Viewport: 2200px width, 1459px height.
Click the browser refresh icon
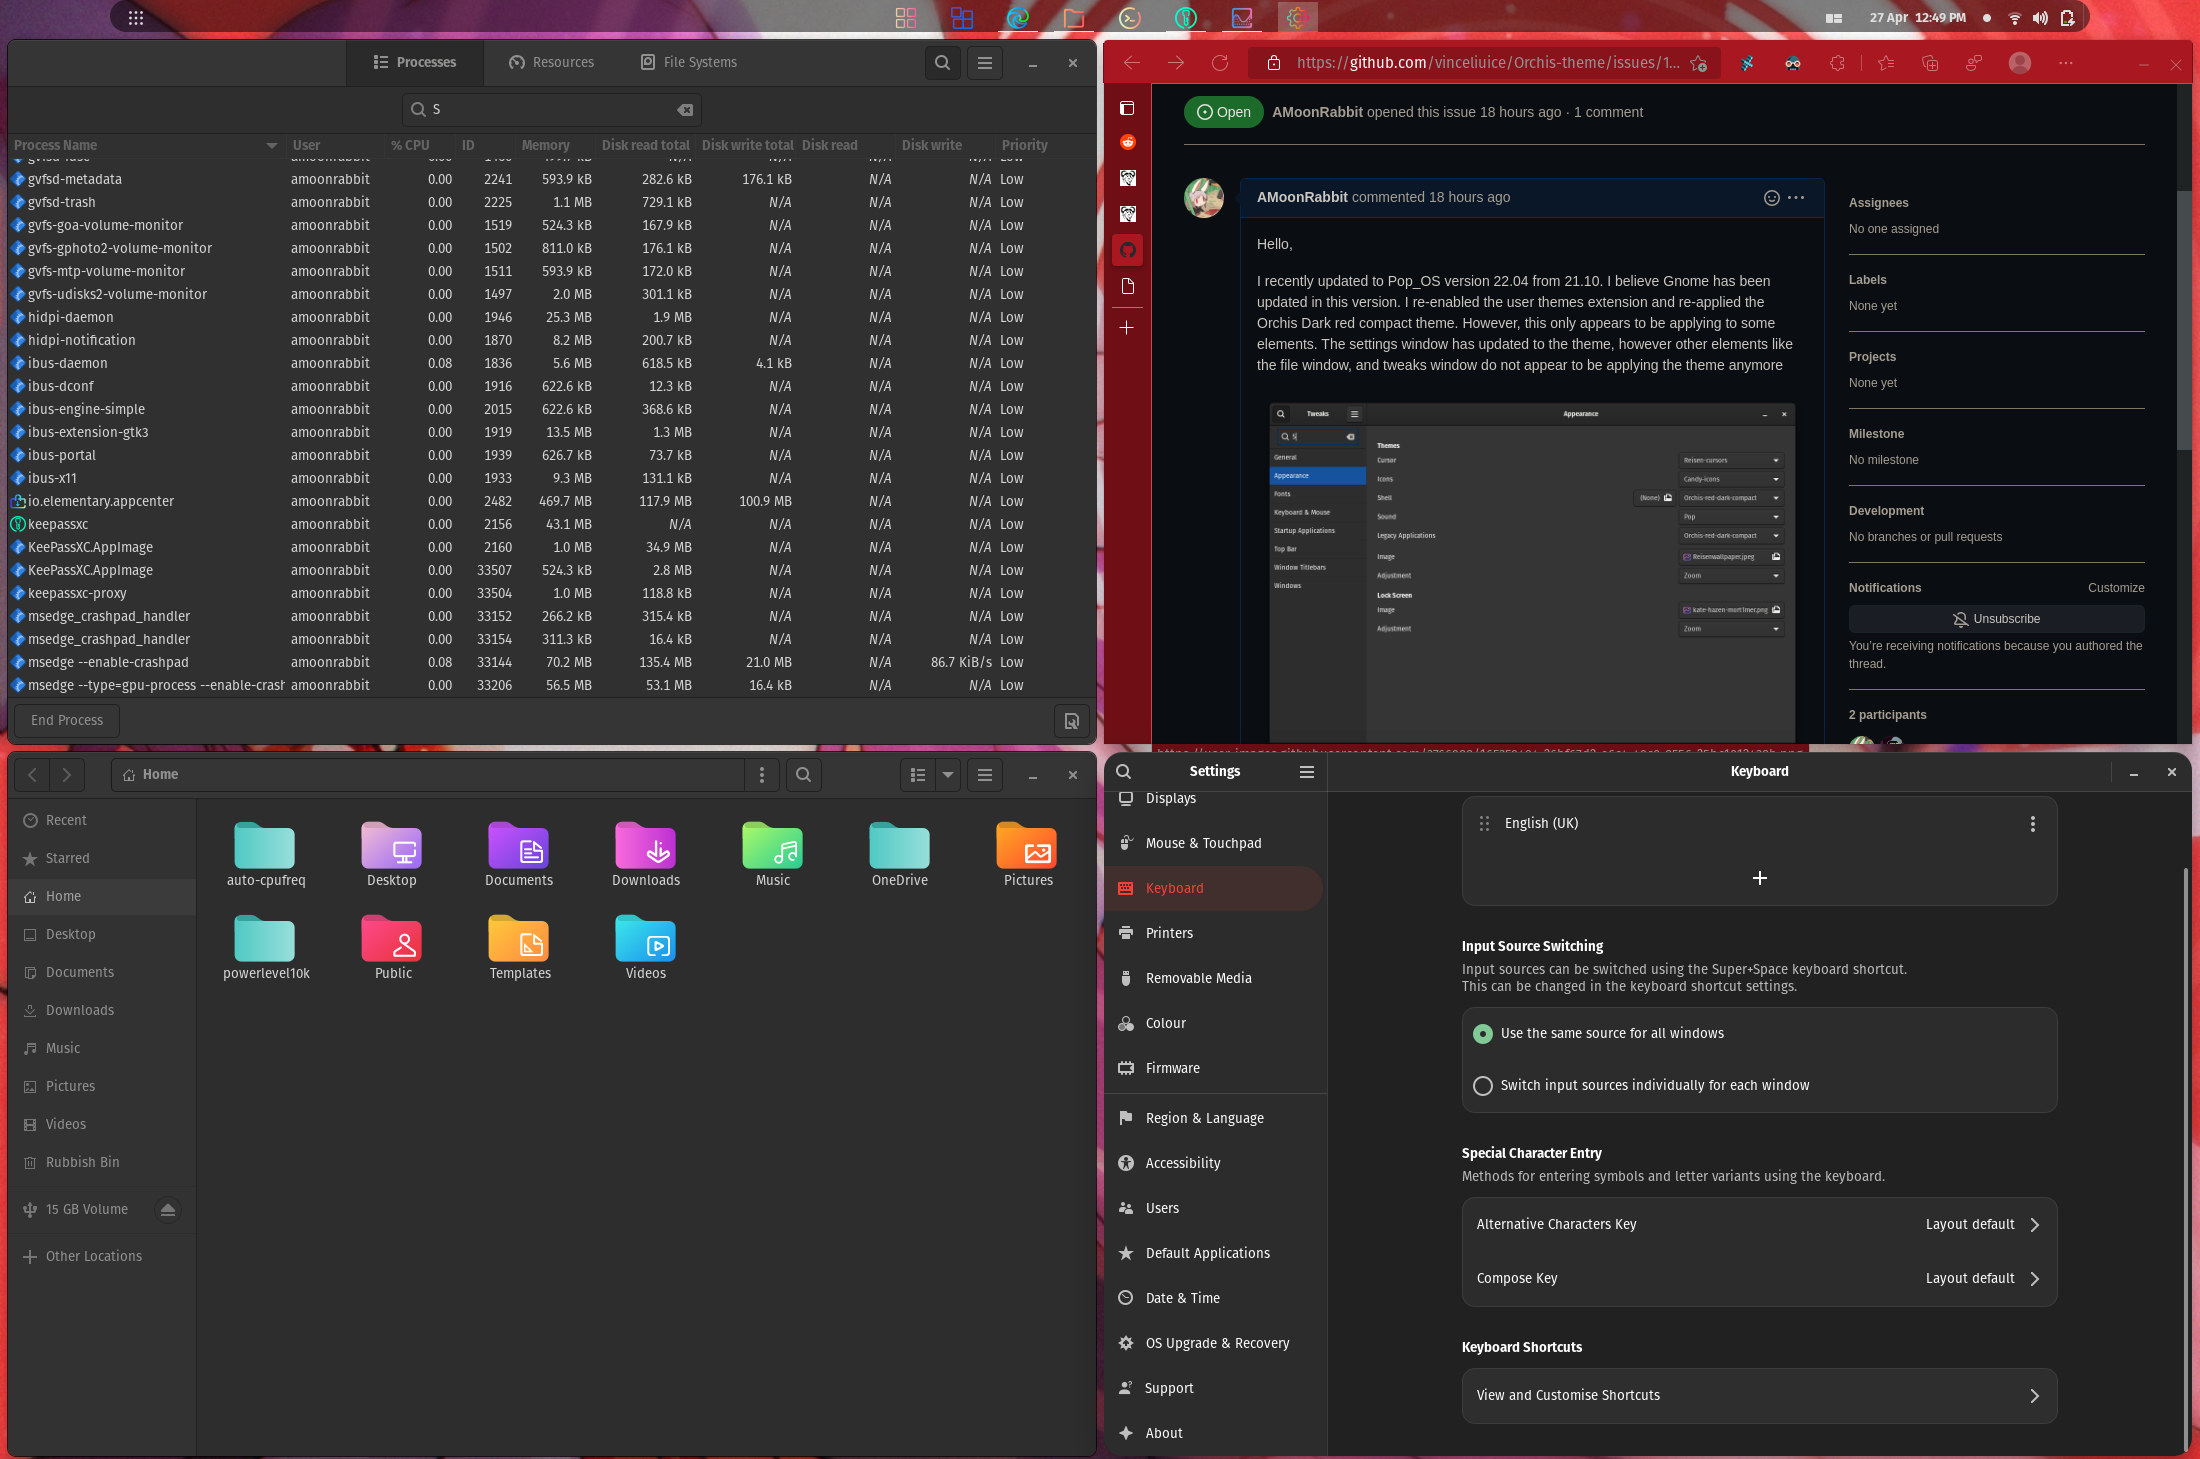click(1219, 63)
